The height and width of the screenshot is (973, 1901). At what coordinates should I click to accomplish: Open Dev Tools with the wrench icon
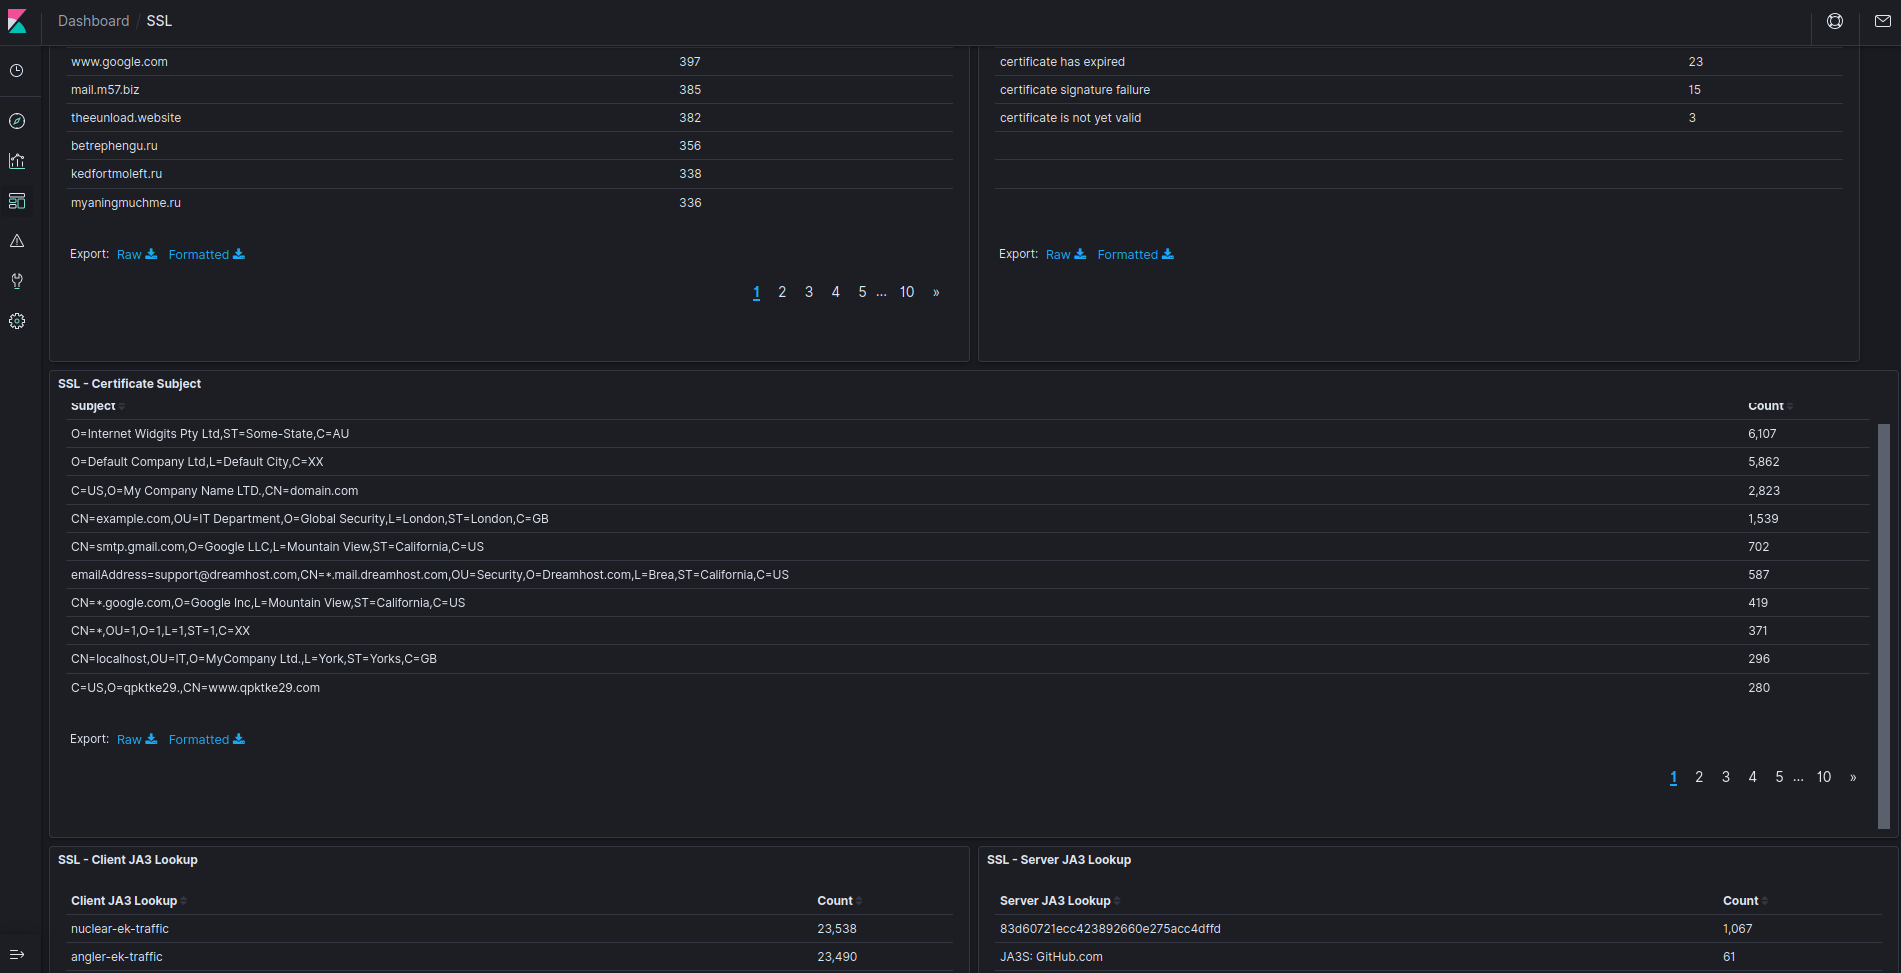(x=17, y=281)
